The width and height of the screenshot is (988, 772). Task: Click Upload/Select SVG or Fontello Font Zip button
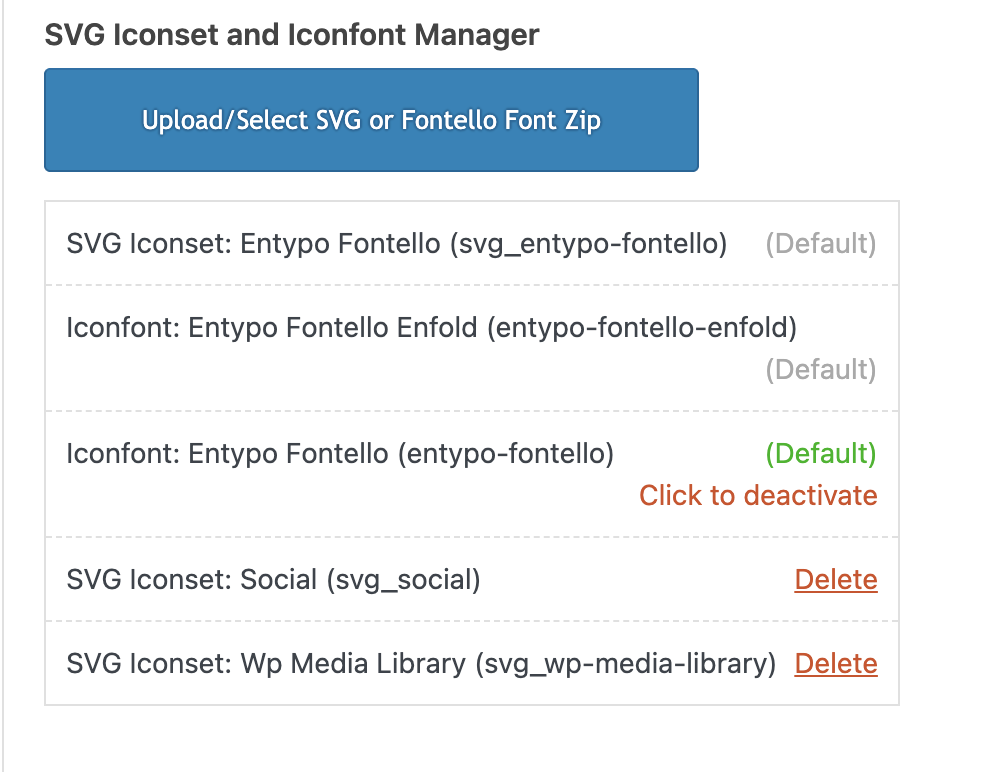coord(371,121)
